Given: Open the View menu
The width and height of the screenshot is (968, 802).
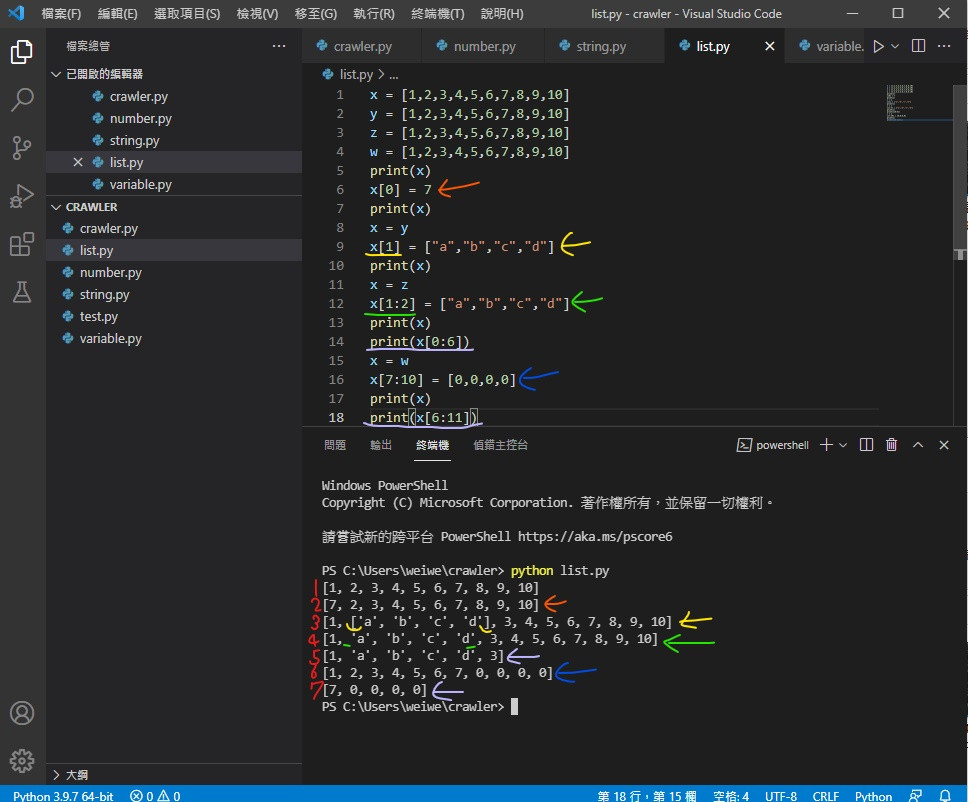Looking at the screenshot, I should (257, 14).
